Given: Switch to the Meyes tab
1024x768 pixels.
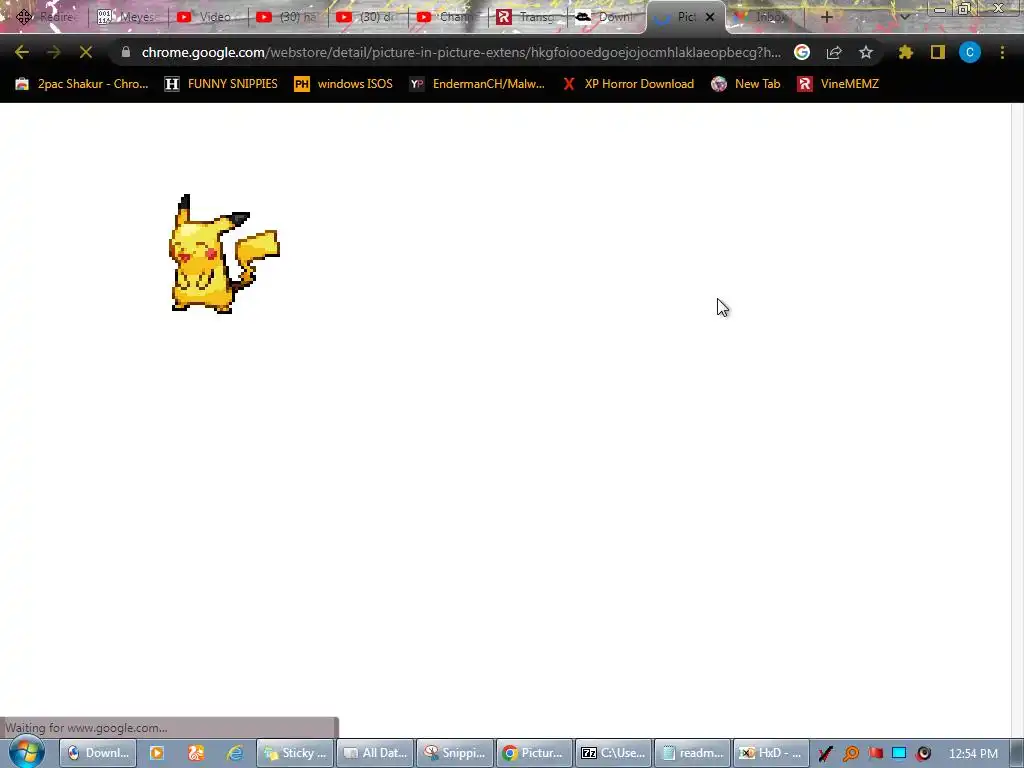Looking at the screenshot, I should click(127, 18).
